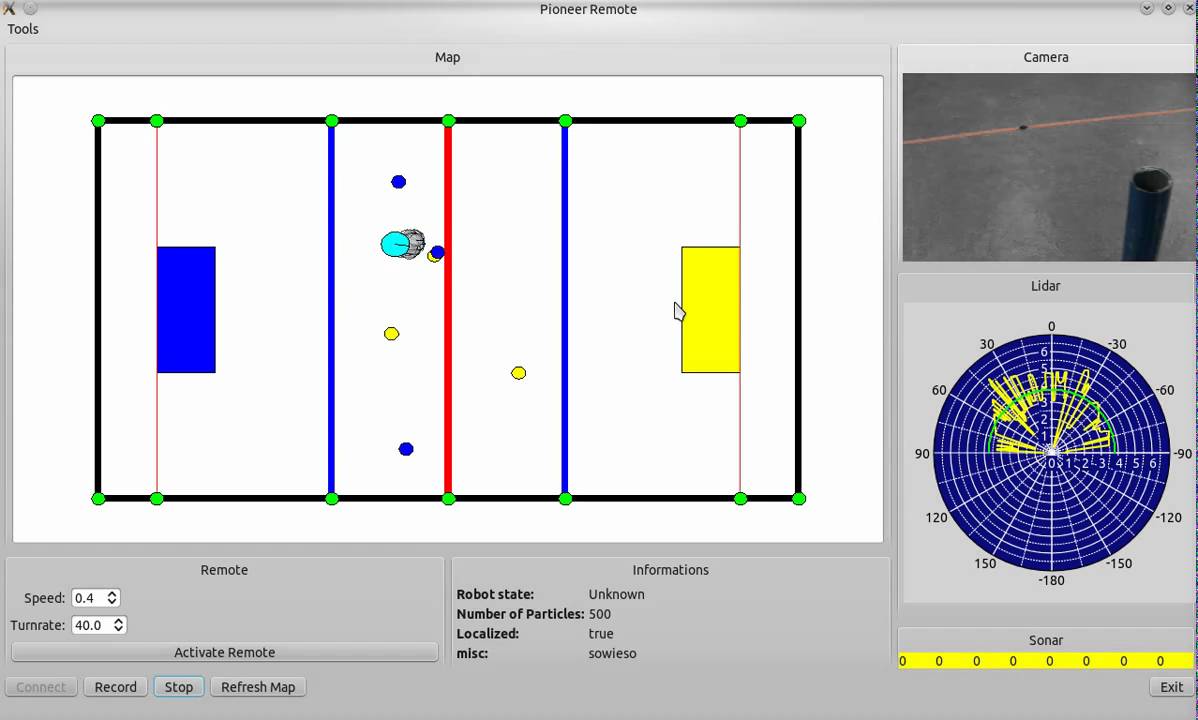Decrease Speed with down arrow

[x=112, y=602]
